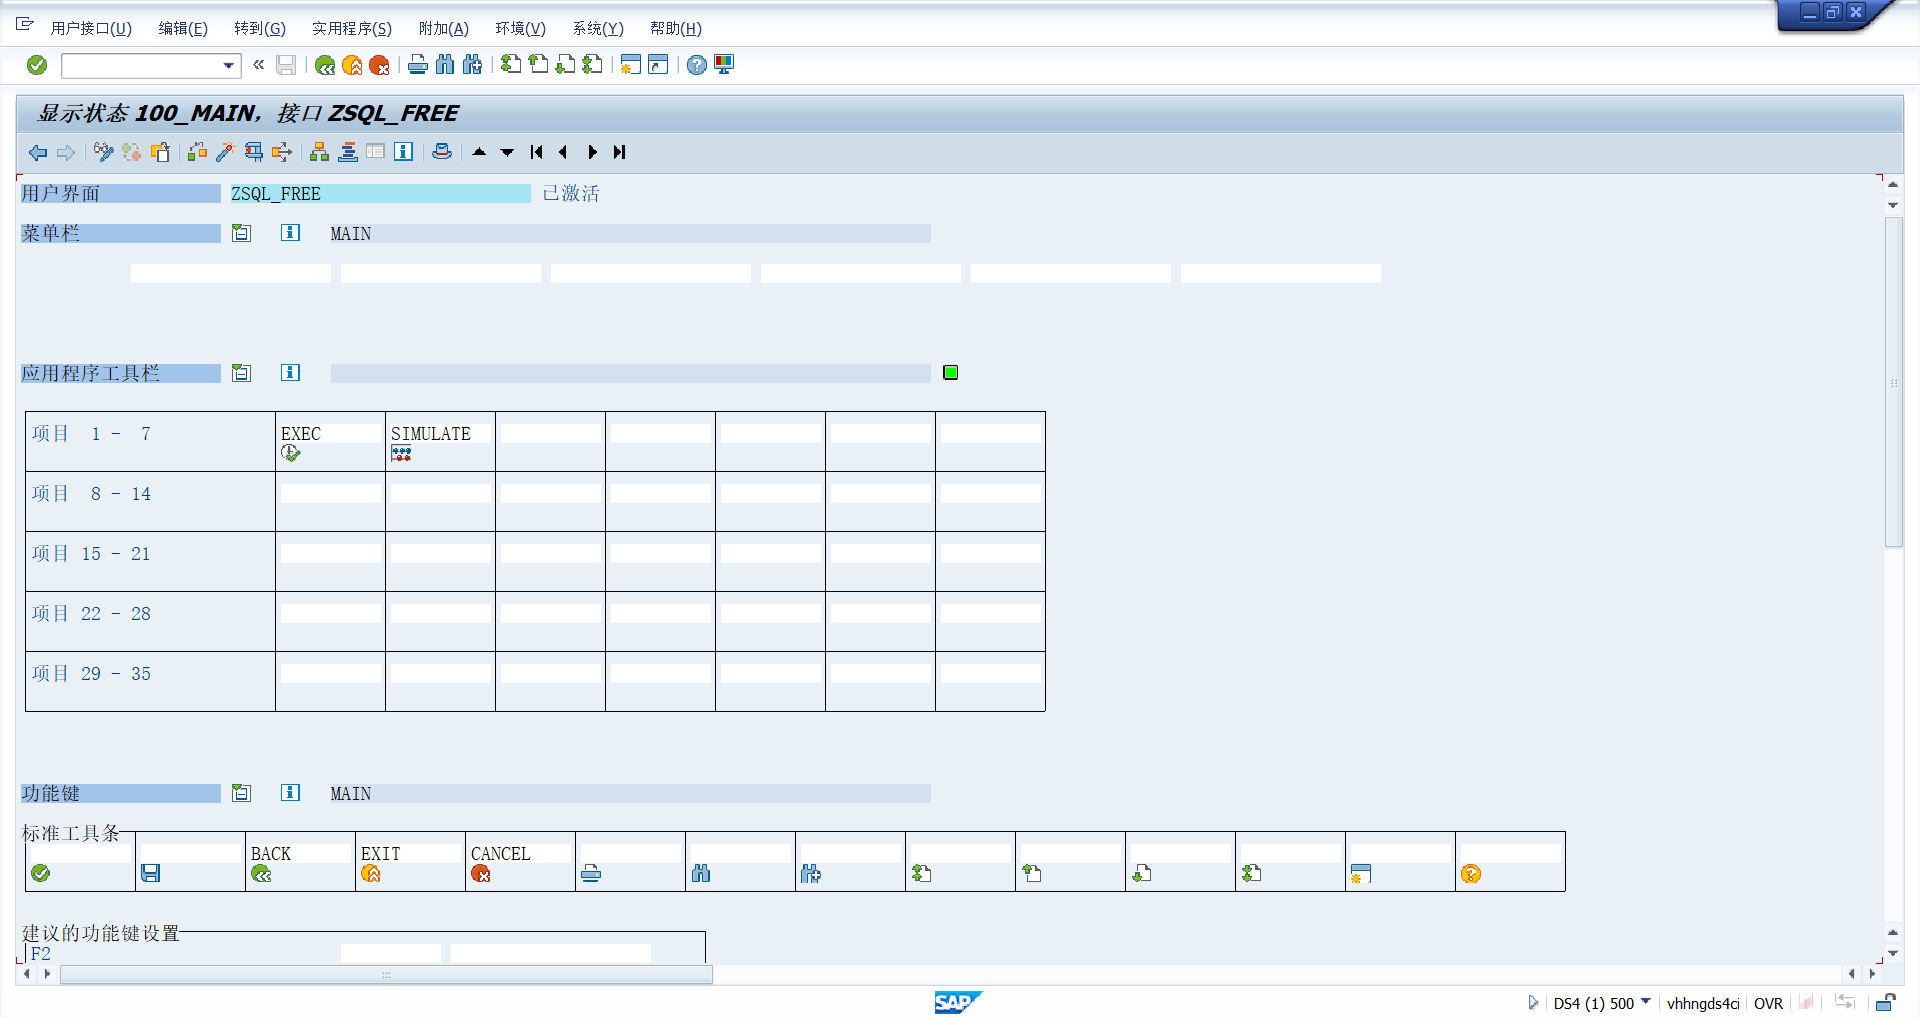
Task: Click the Find binoculars icon in the top toolbar
Action: [445, 65]
